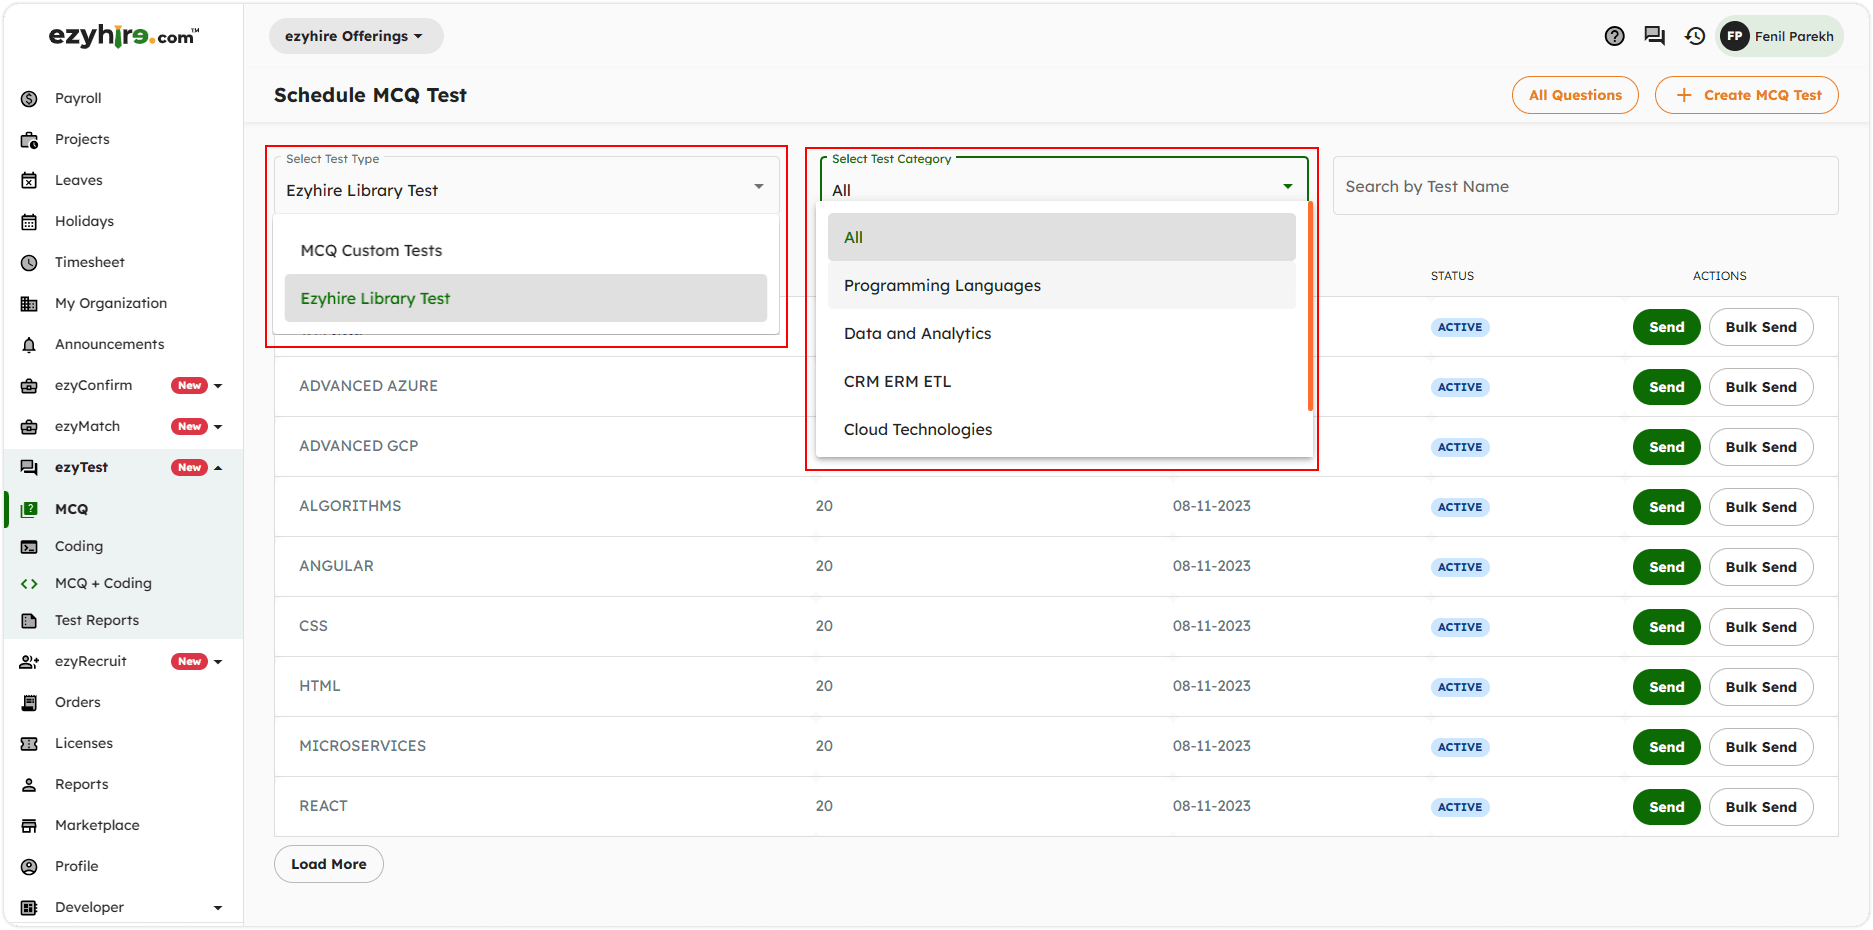Collapse the Select Test Category dropdown arrow
The height and width of the screenshot is (930, 1873).
[x=1288, y=187]
